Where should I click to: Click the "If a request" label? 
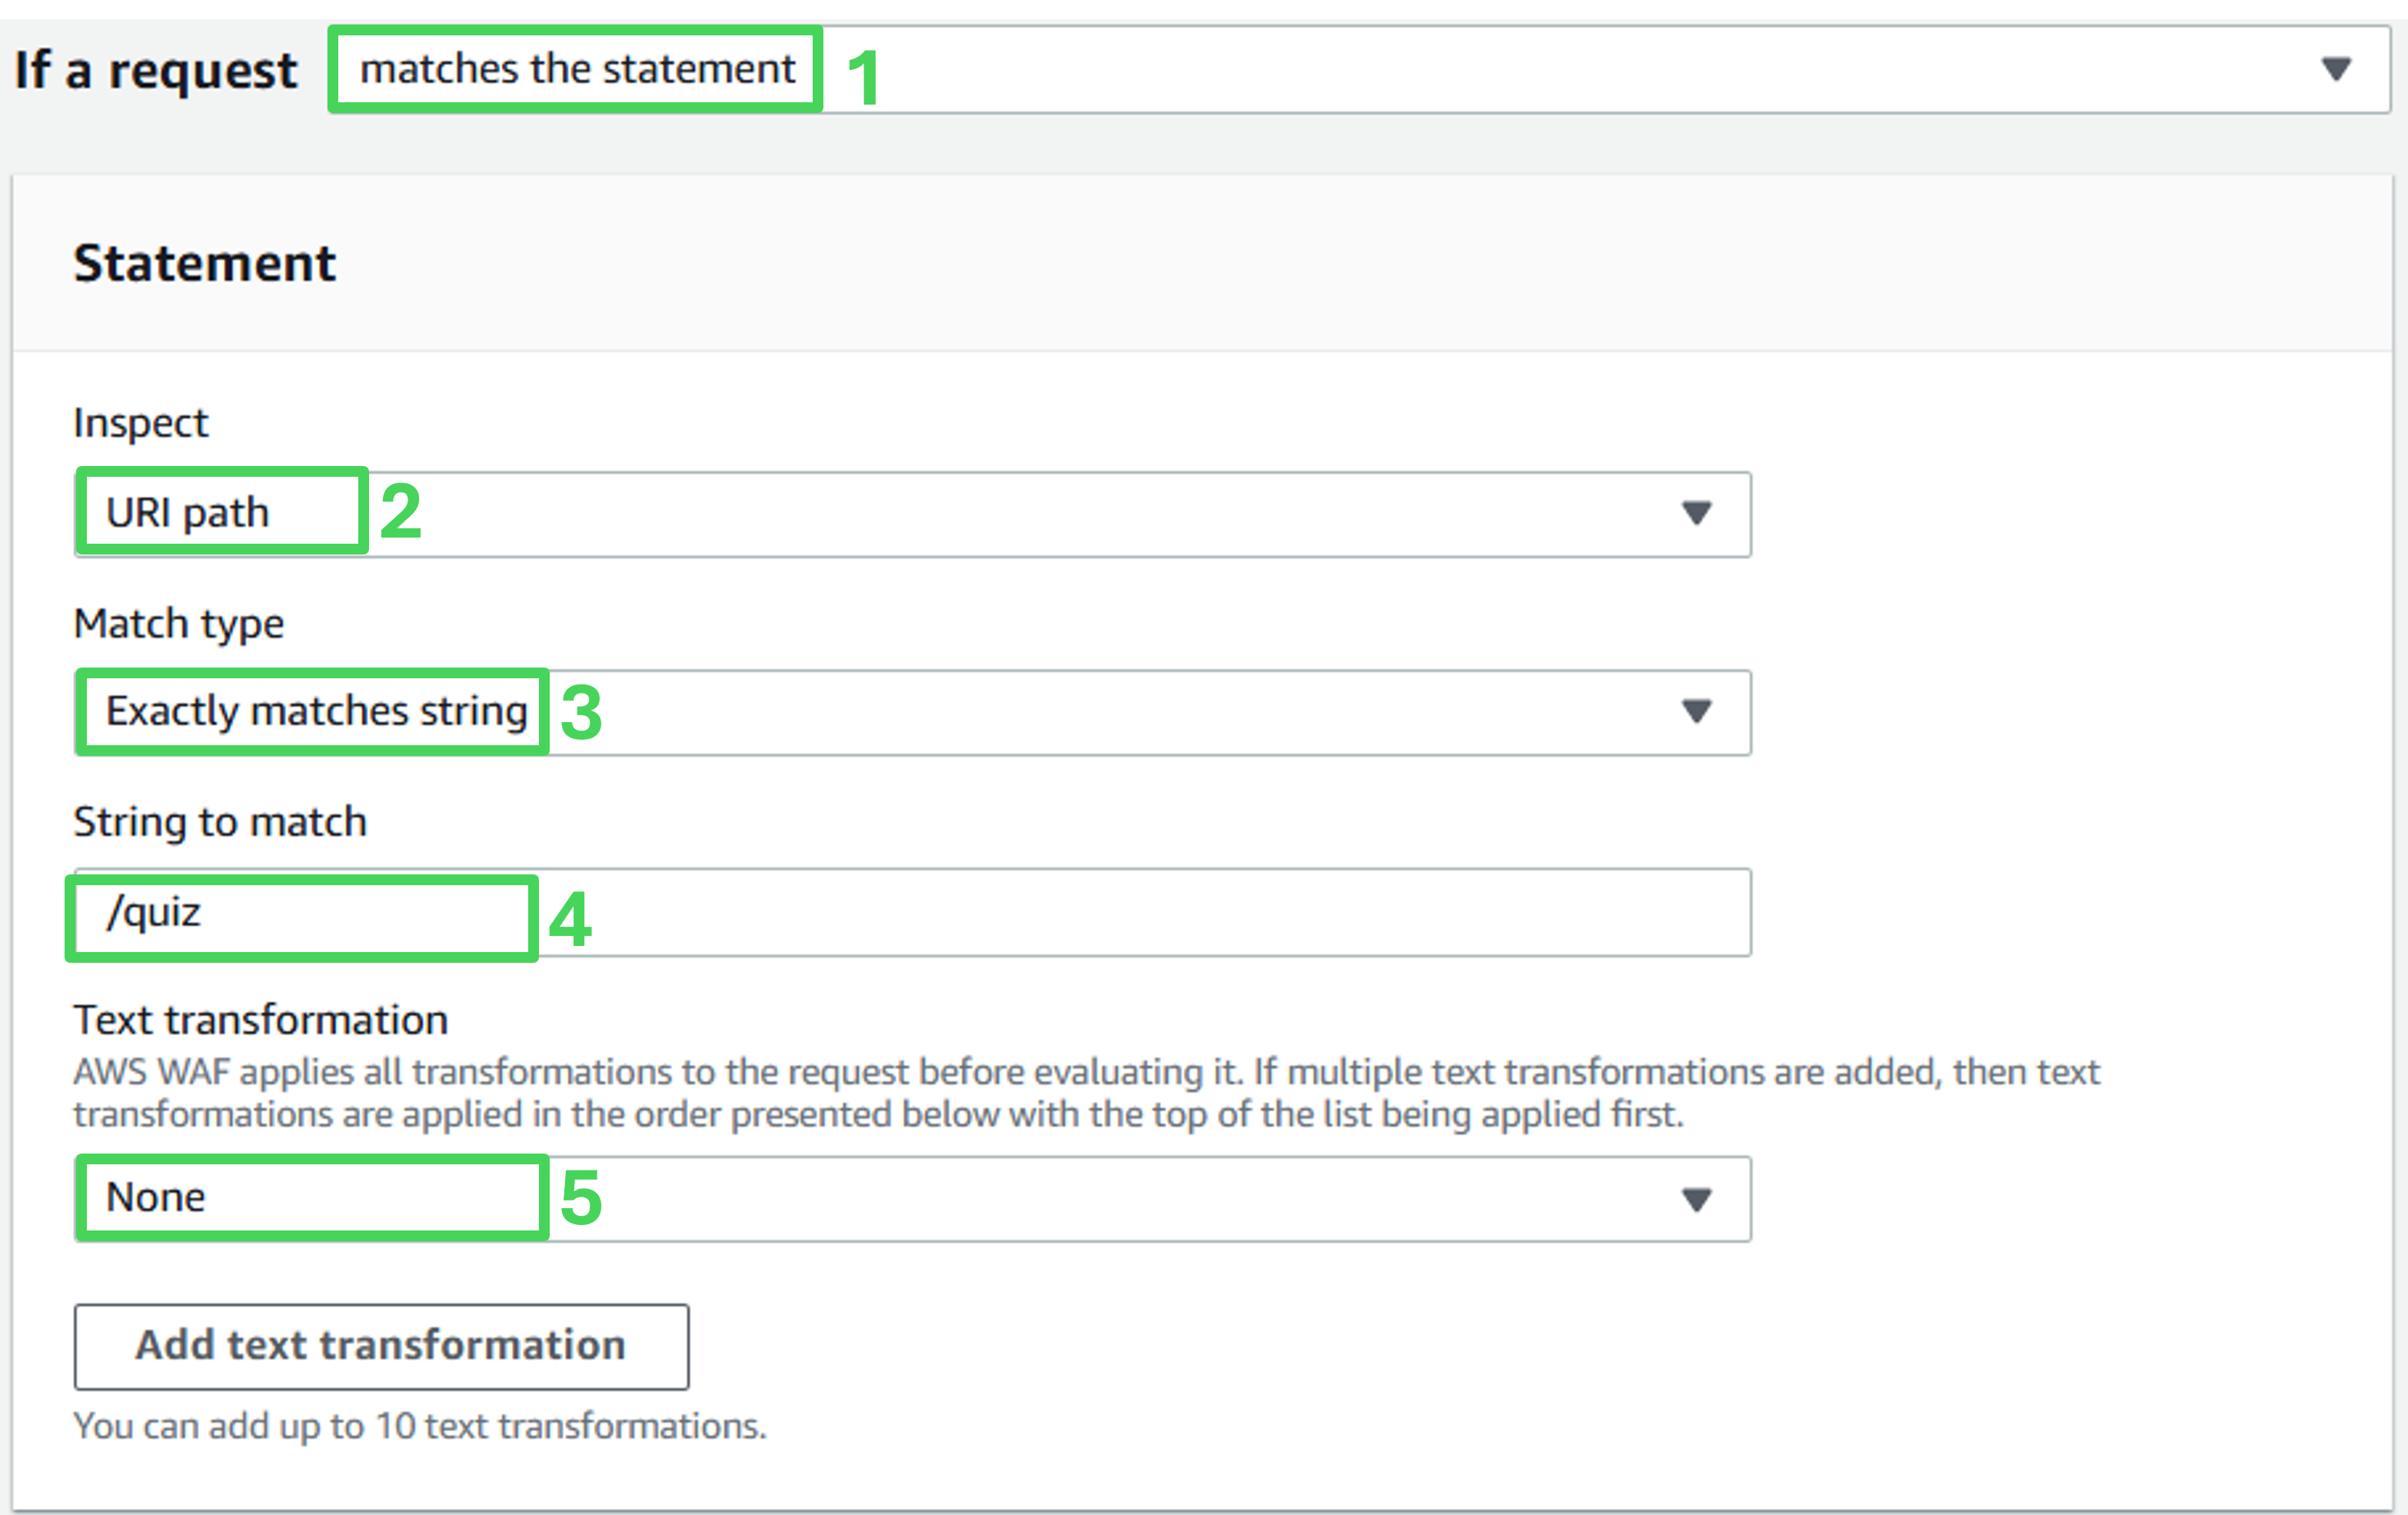point(156,70)
